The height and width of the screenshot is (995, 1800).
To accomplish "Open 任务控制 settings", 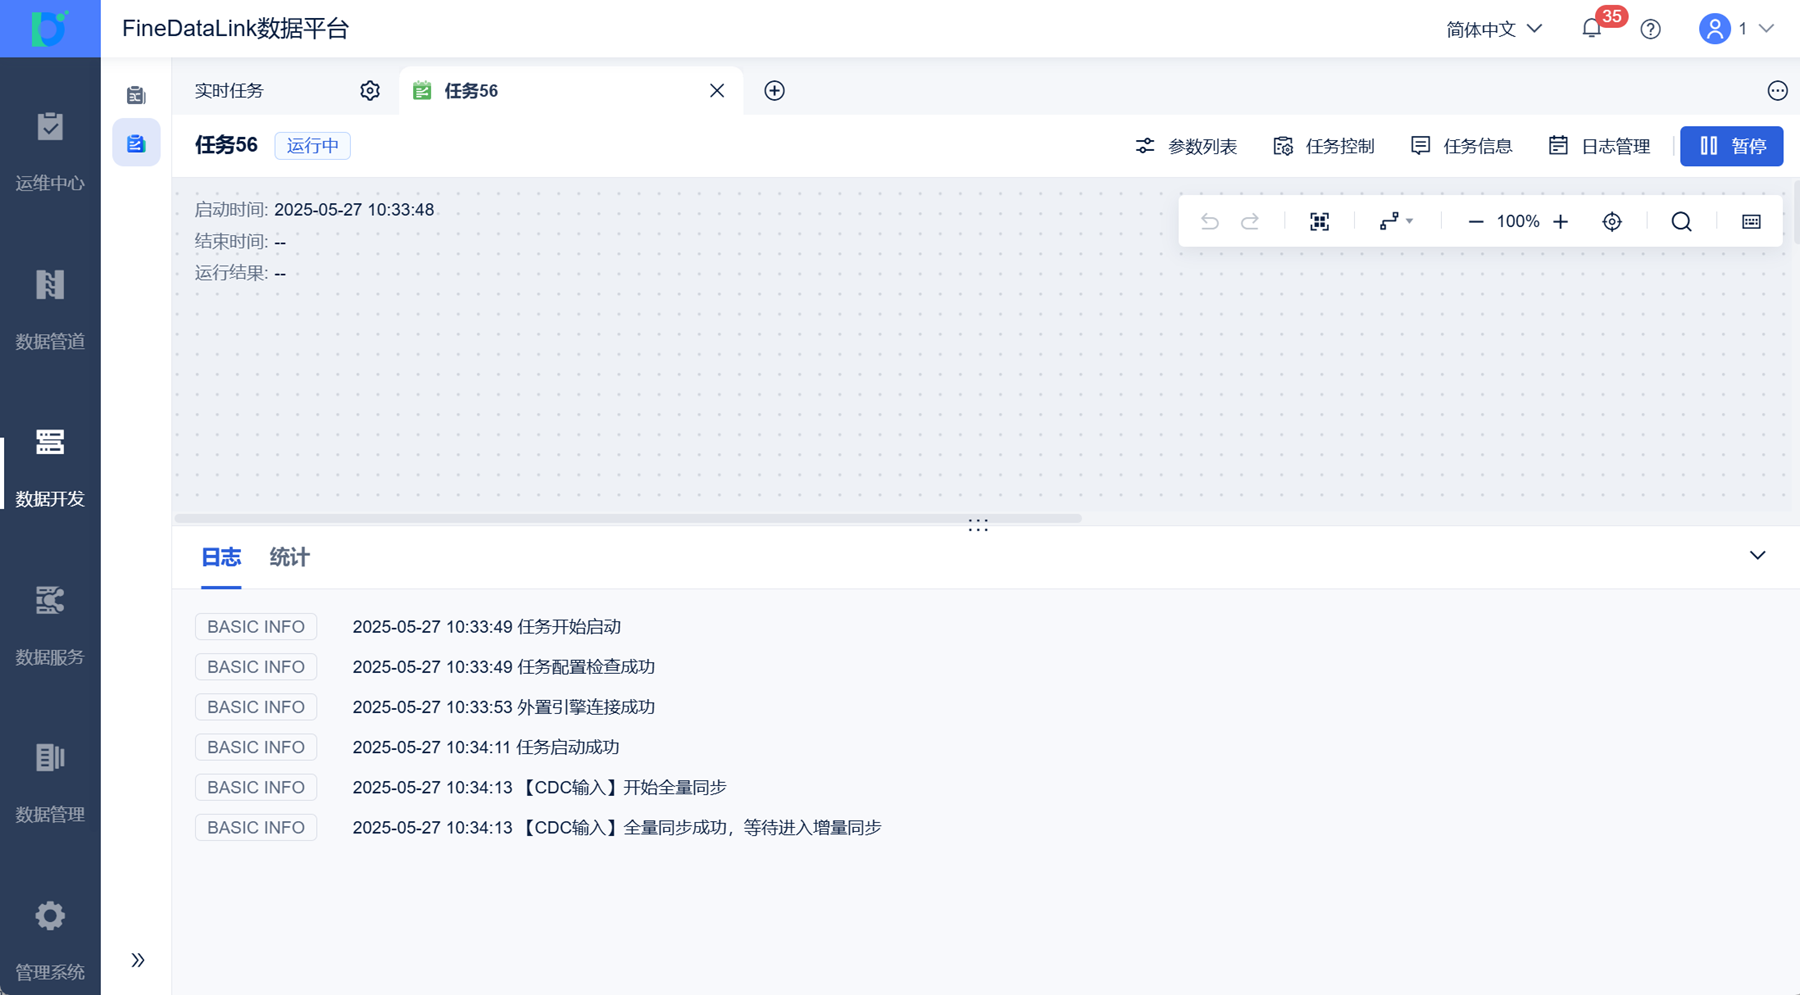I will click(1324, 146).
